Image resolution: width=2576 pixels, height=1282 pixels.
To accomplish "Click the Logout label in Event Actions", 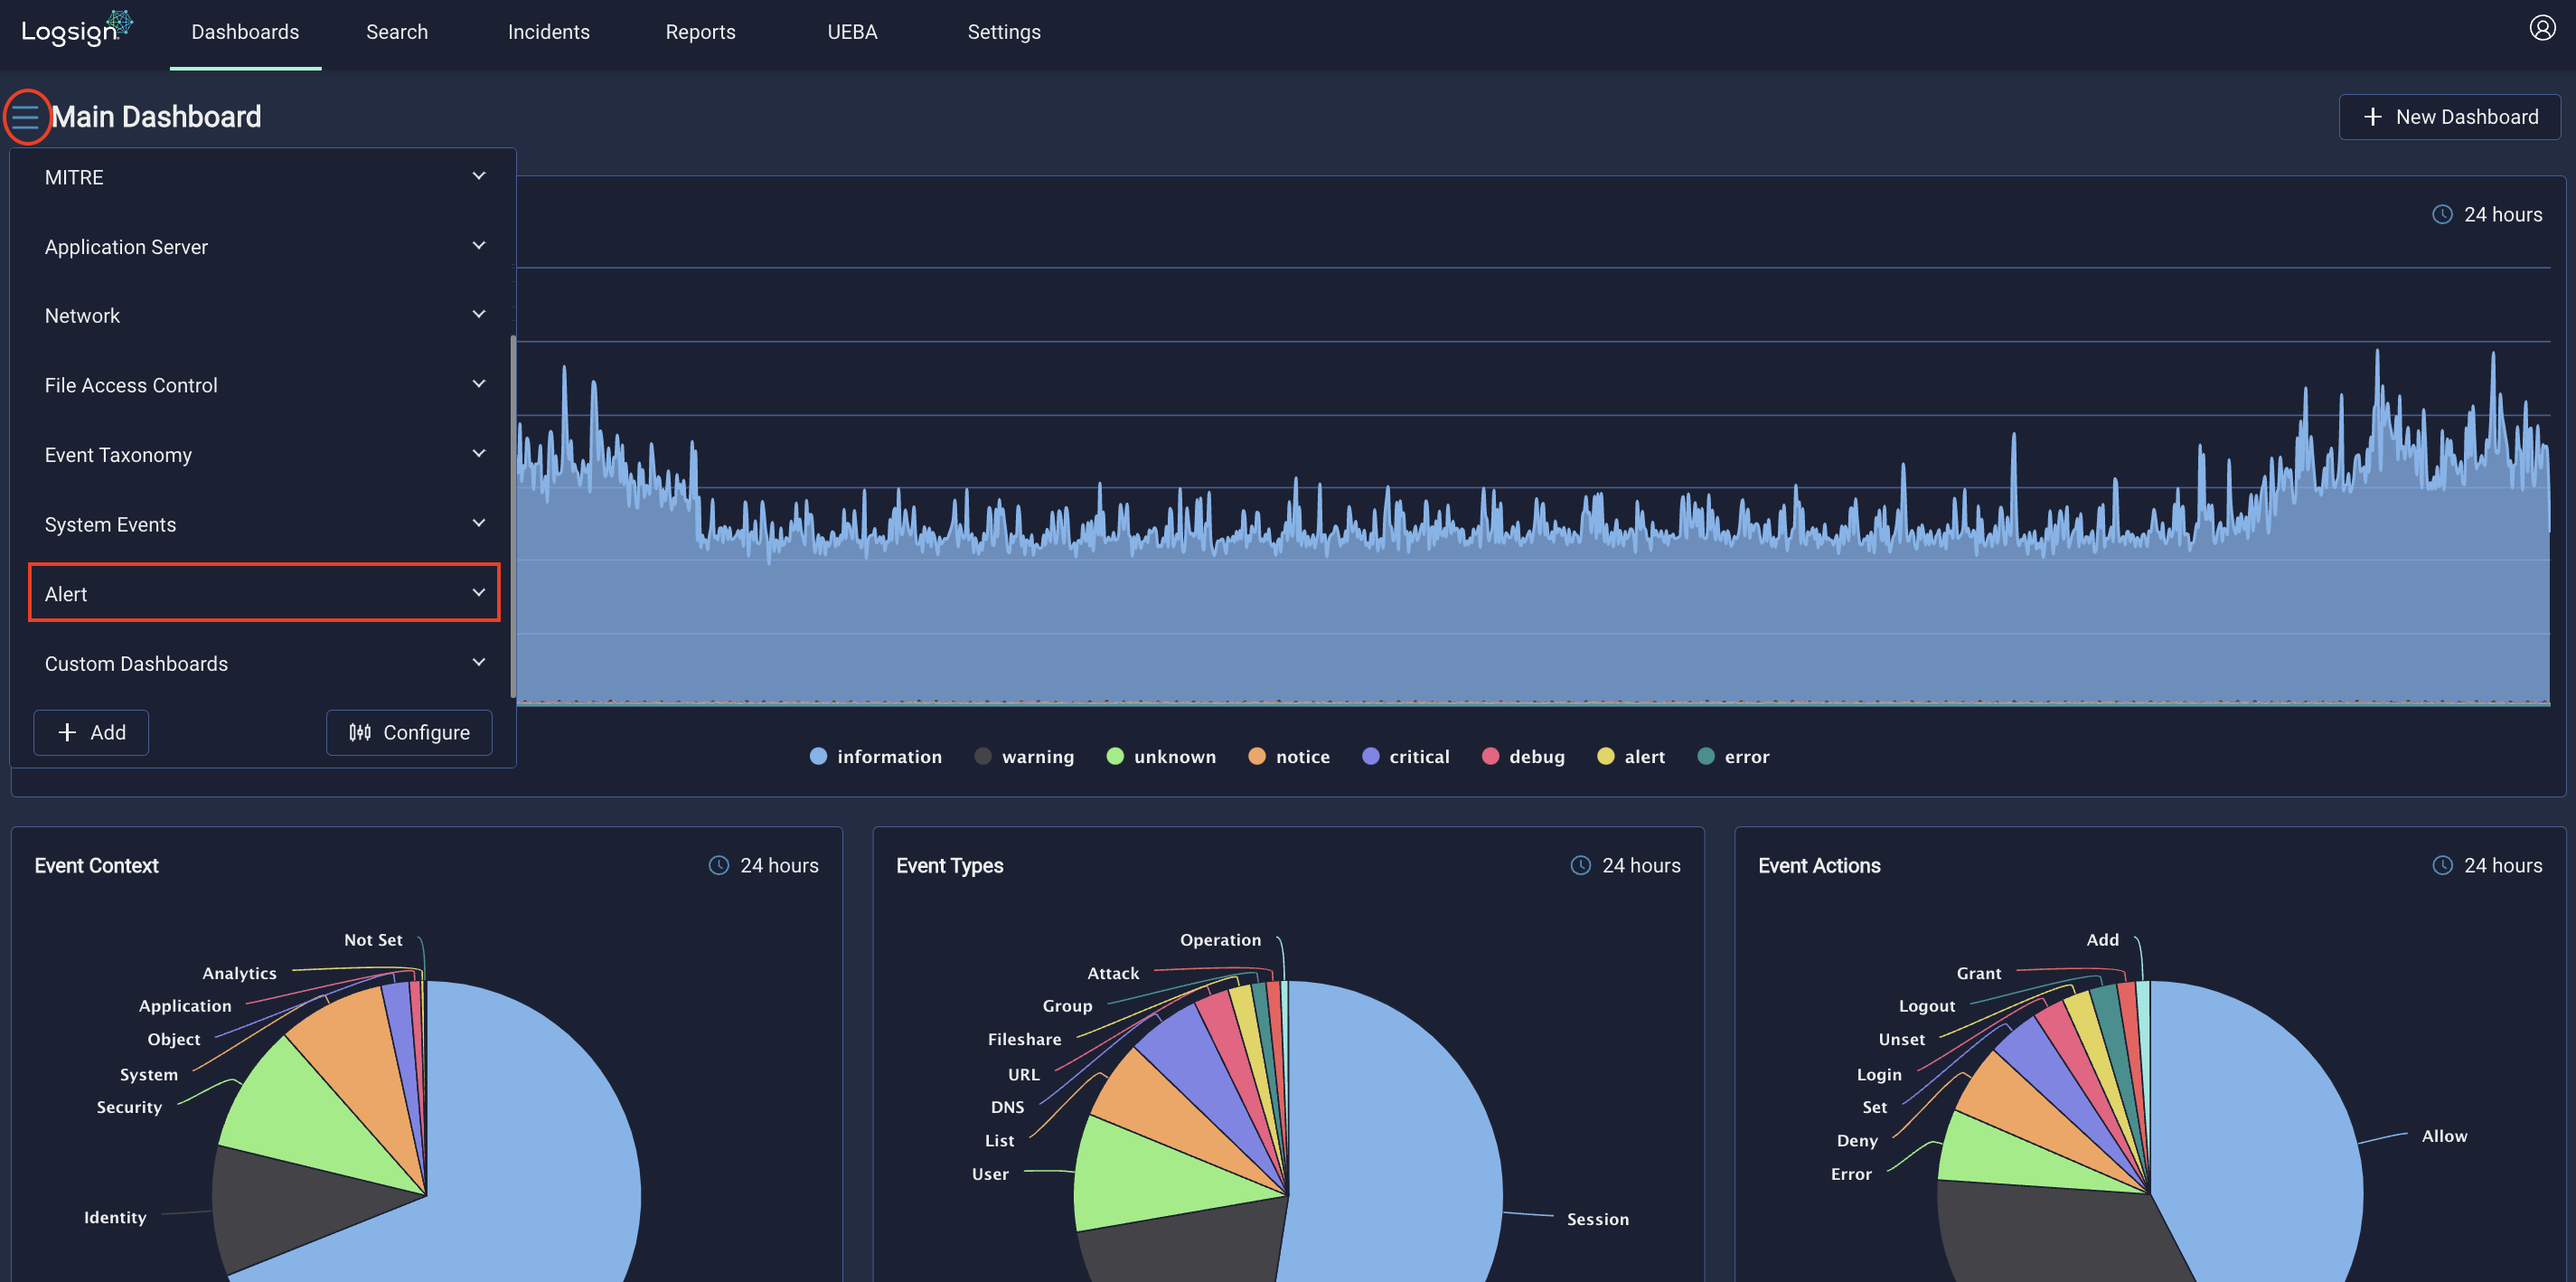I will pos(1926,1006).
